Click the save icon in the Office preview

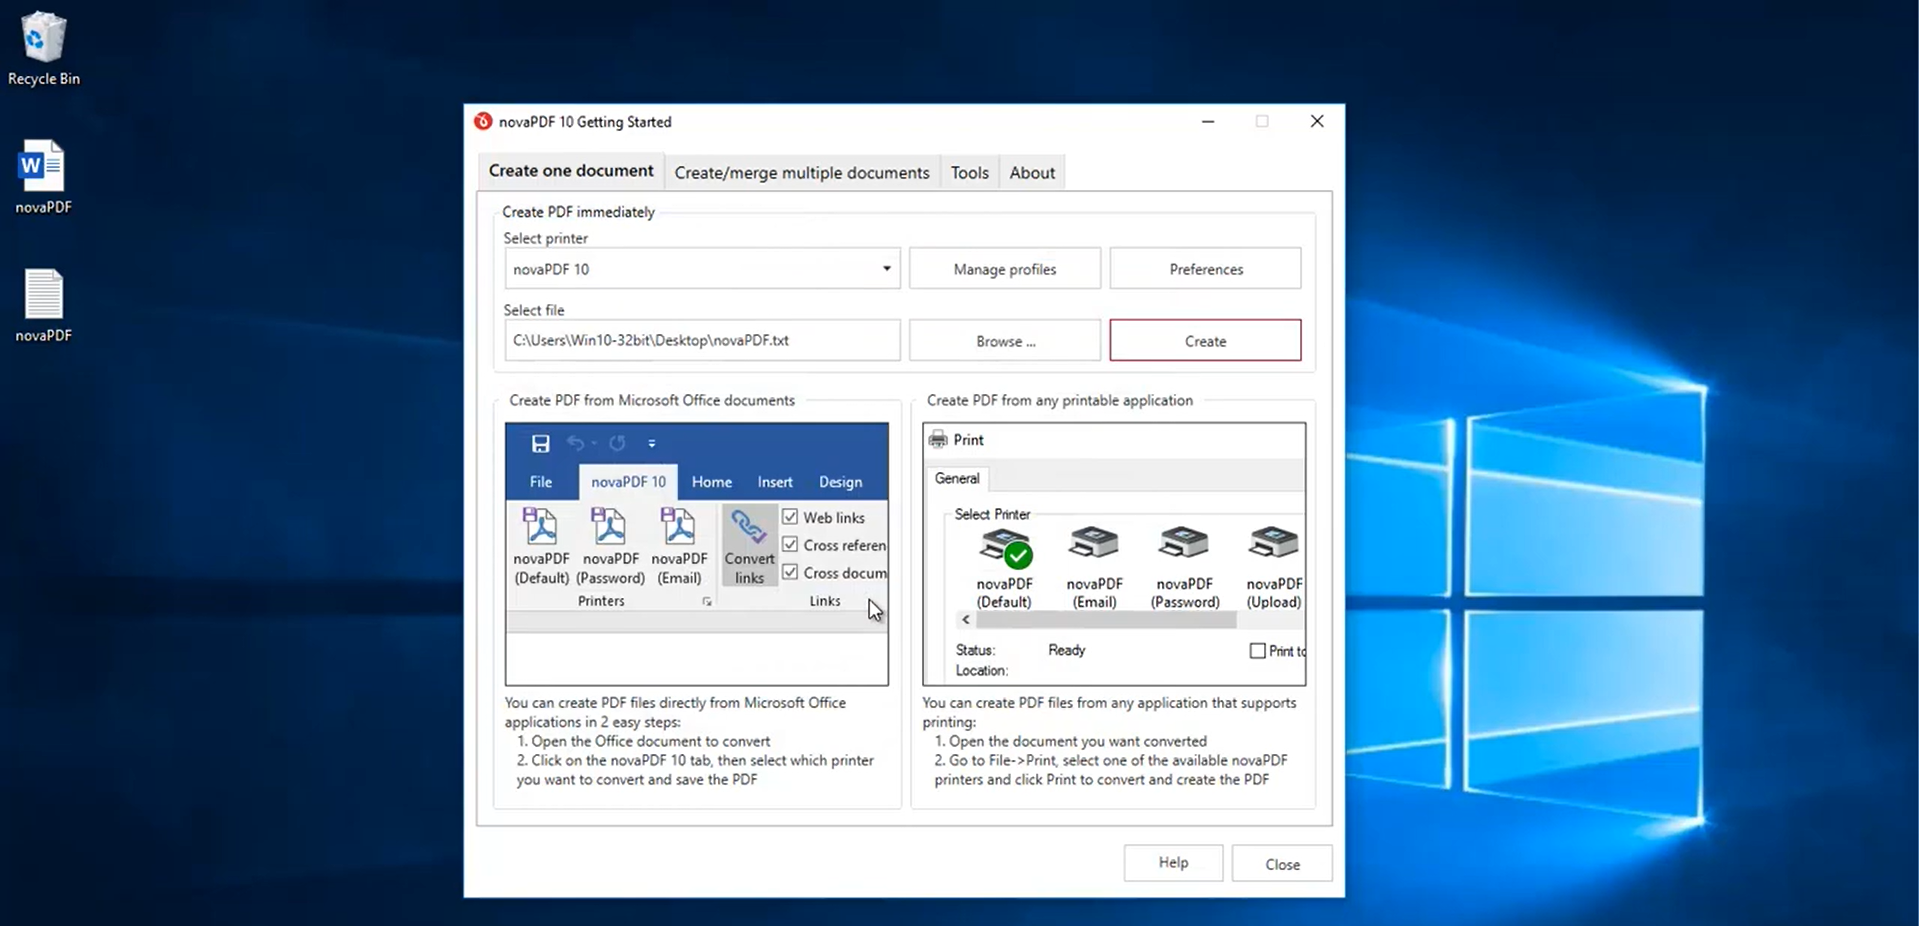[x=540, y=444]
